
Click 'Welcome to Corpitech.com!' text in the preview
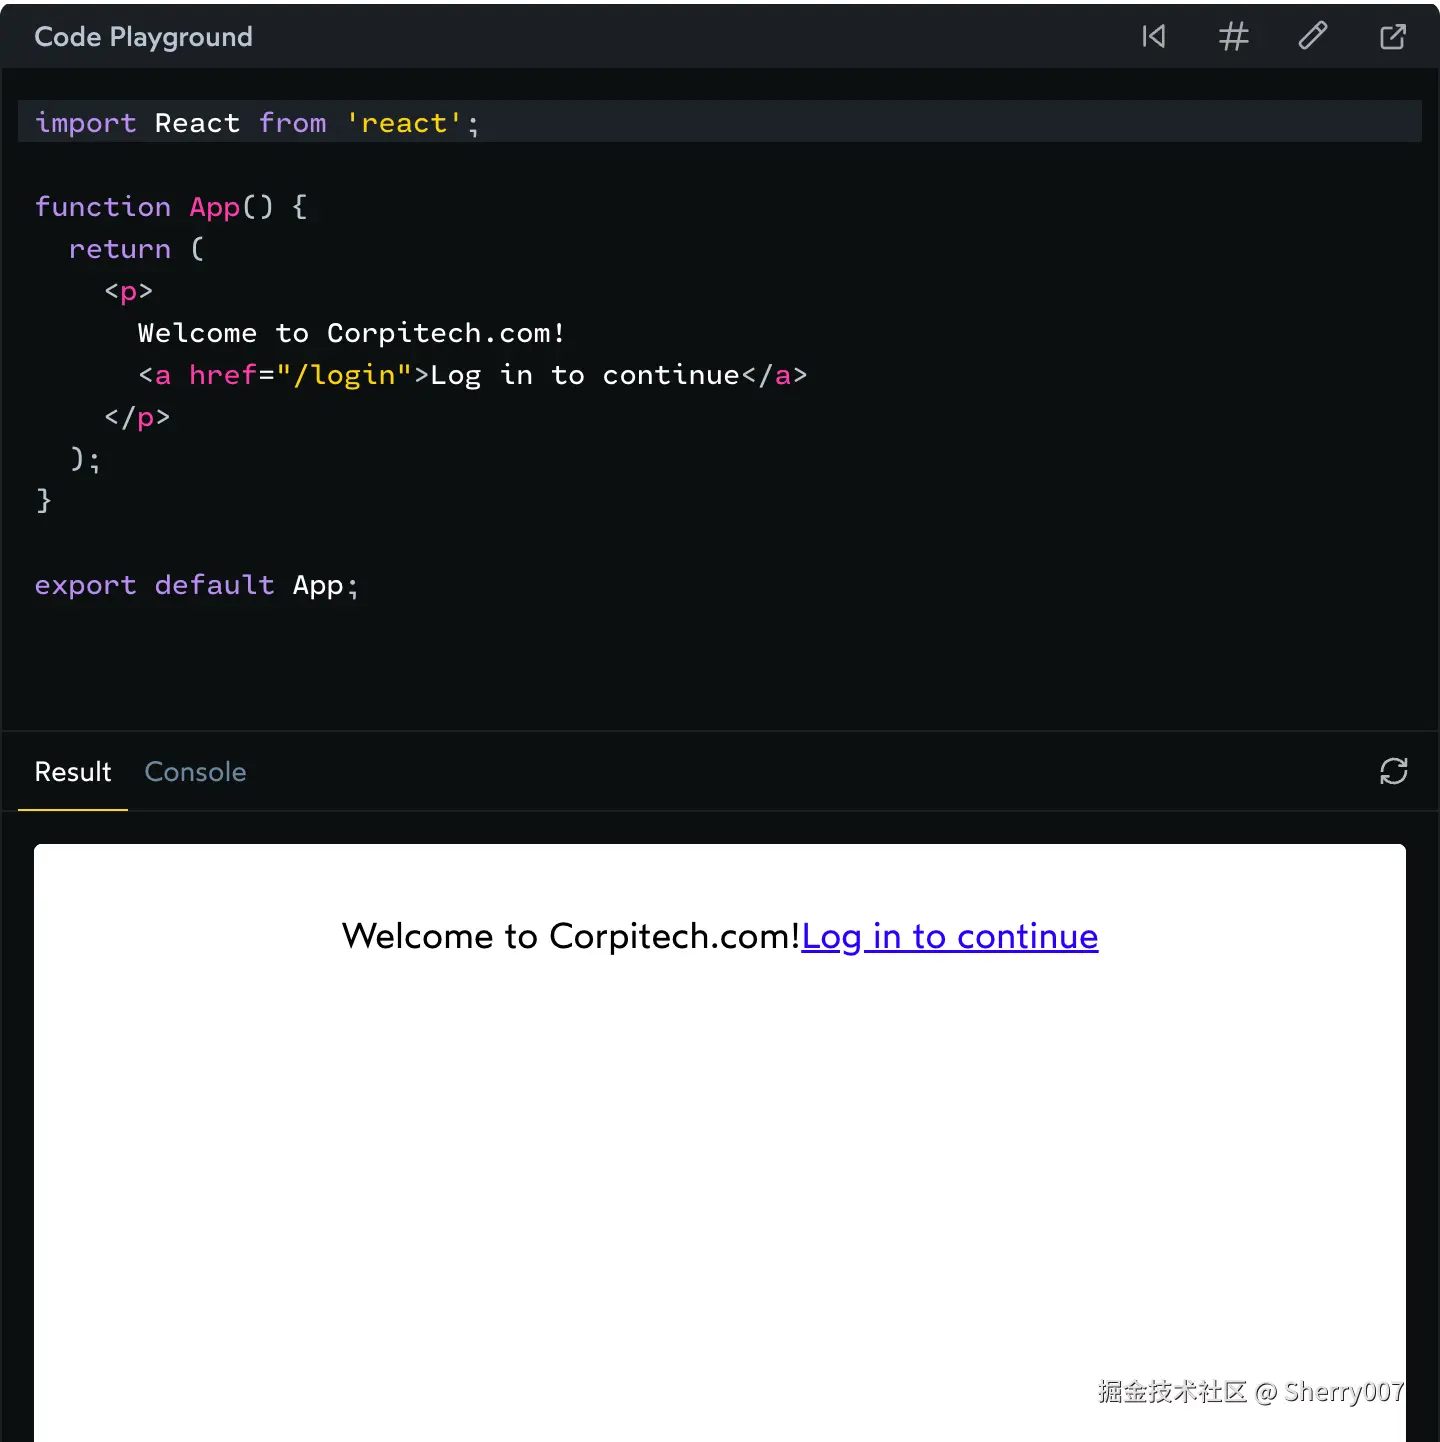[571, 936]
